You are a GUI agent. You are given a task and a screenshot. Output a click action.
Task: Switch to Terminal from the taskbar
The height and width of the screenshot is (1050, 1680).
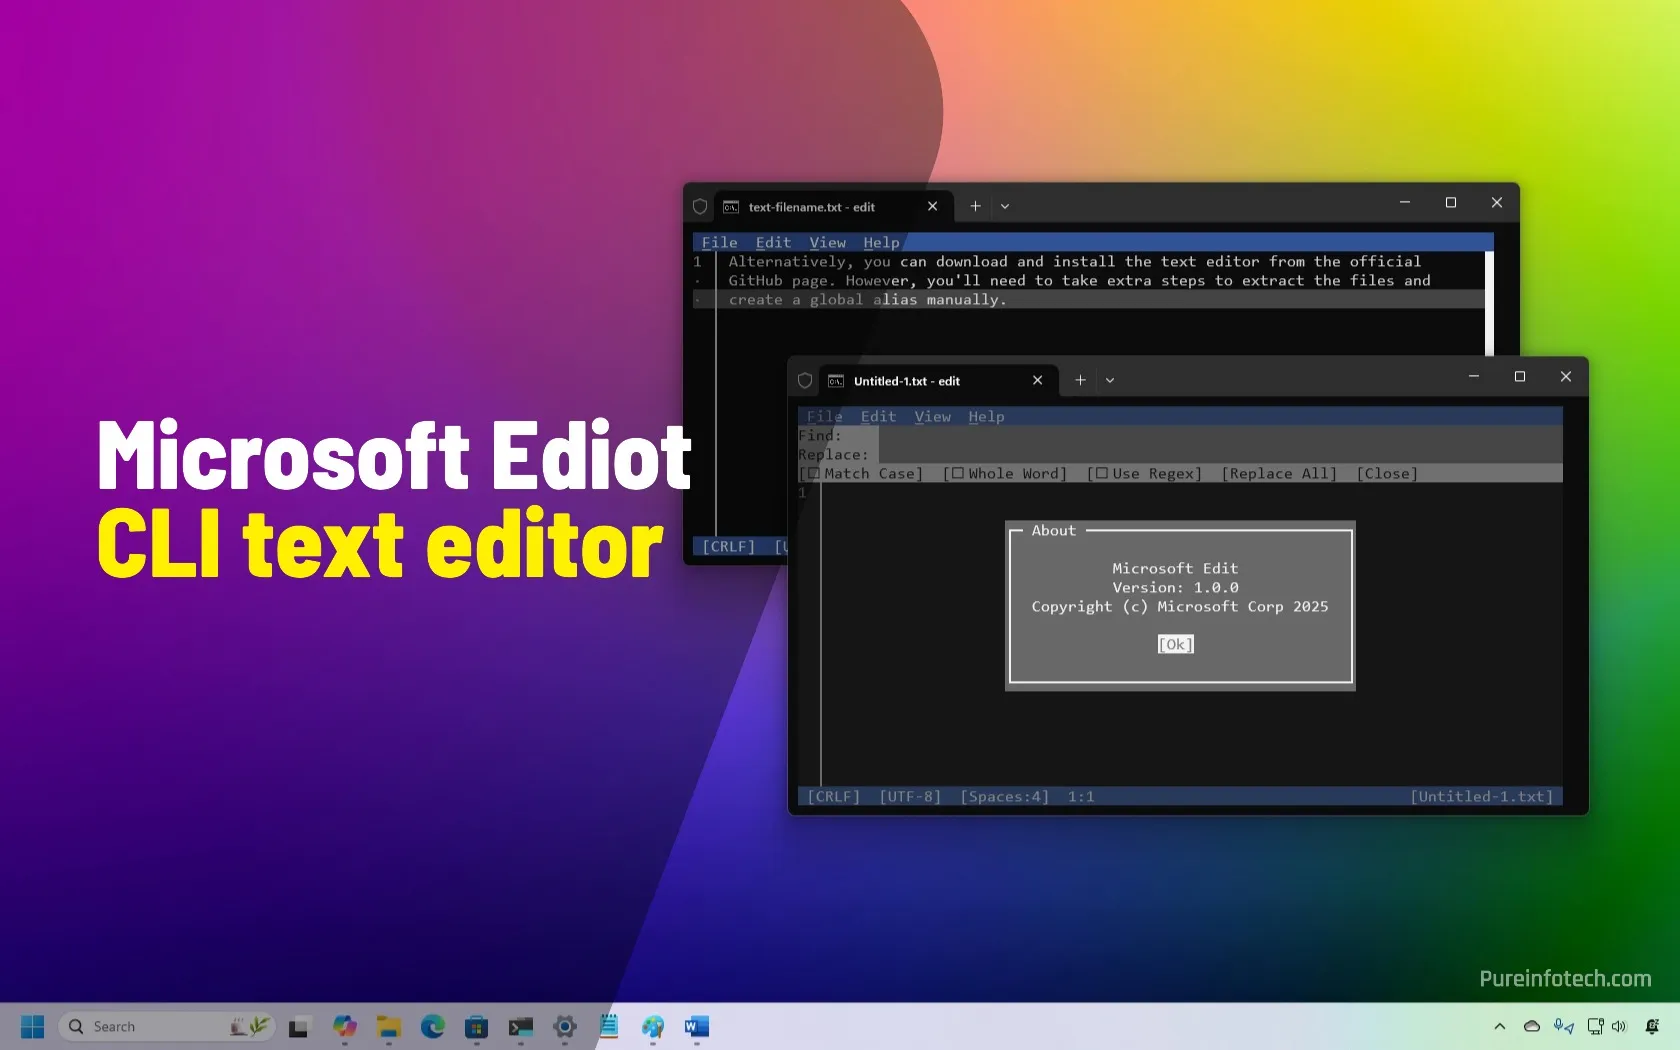[521, 1027]
